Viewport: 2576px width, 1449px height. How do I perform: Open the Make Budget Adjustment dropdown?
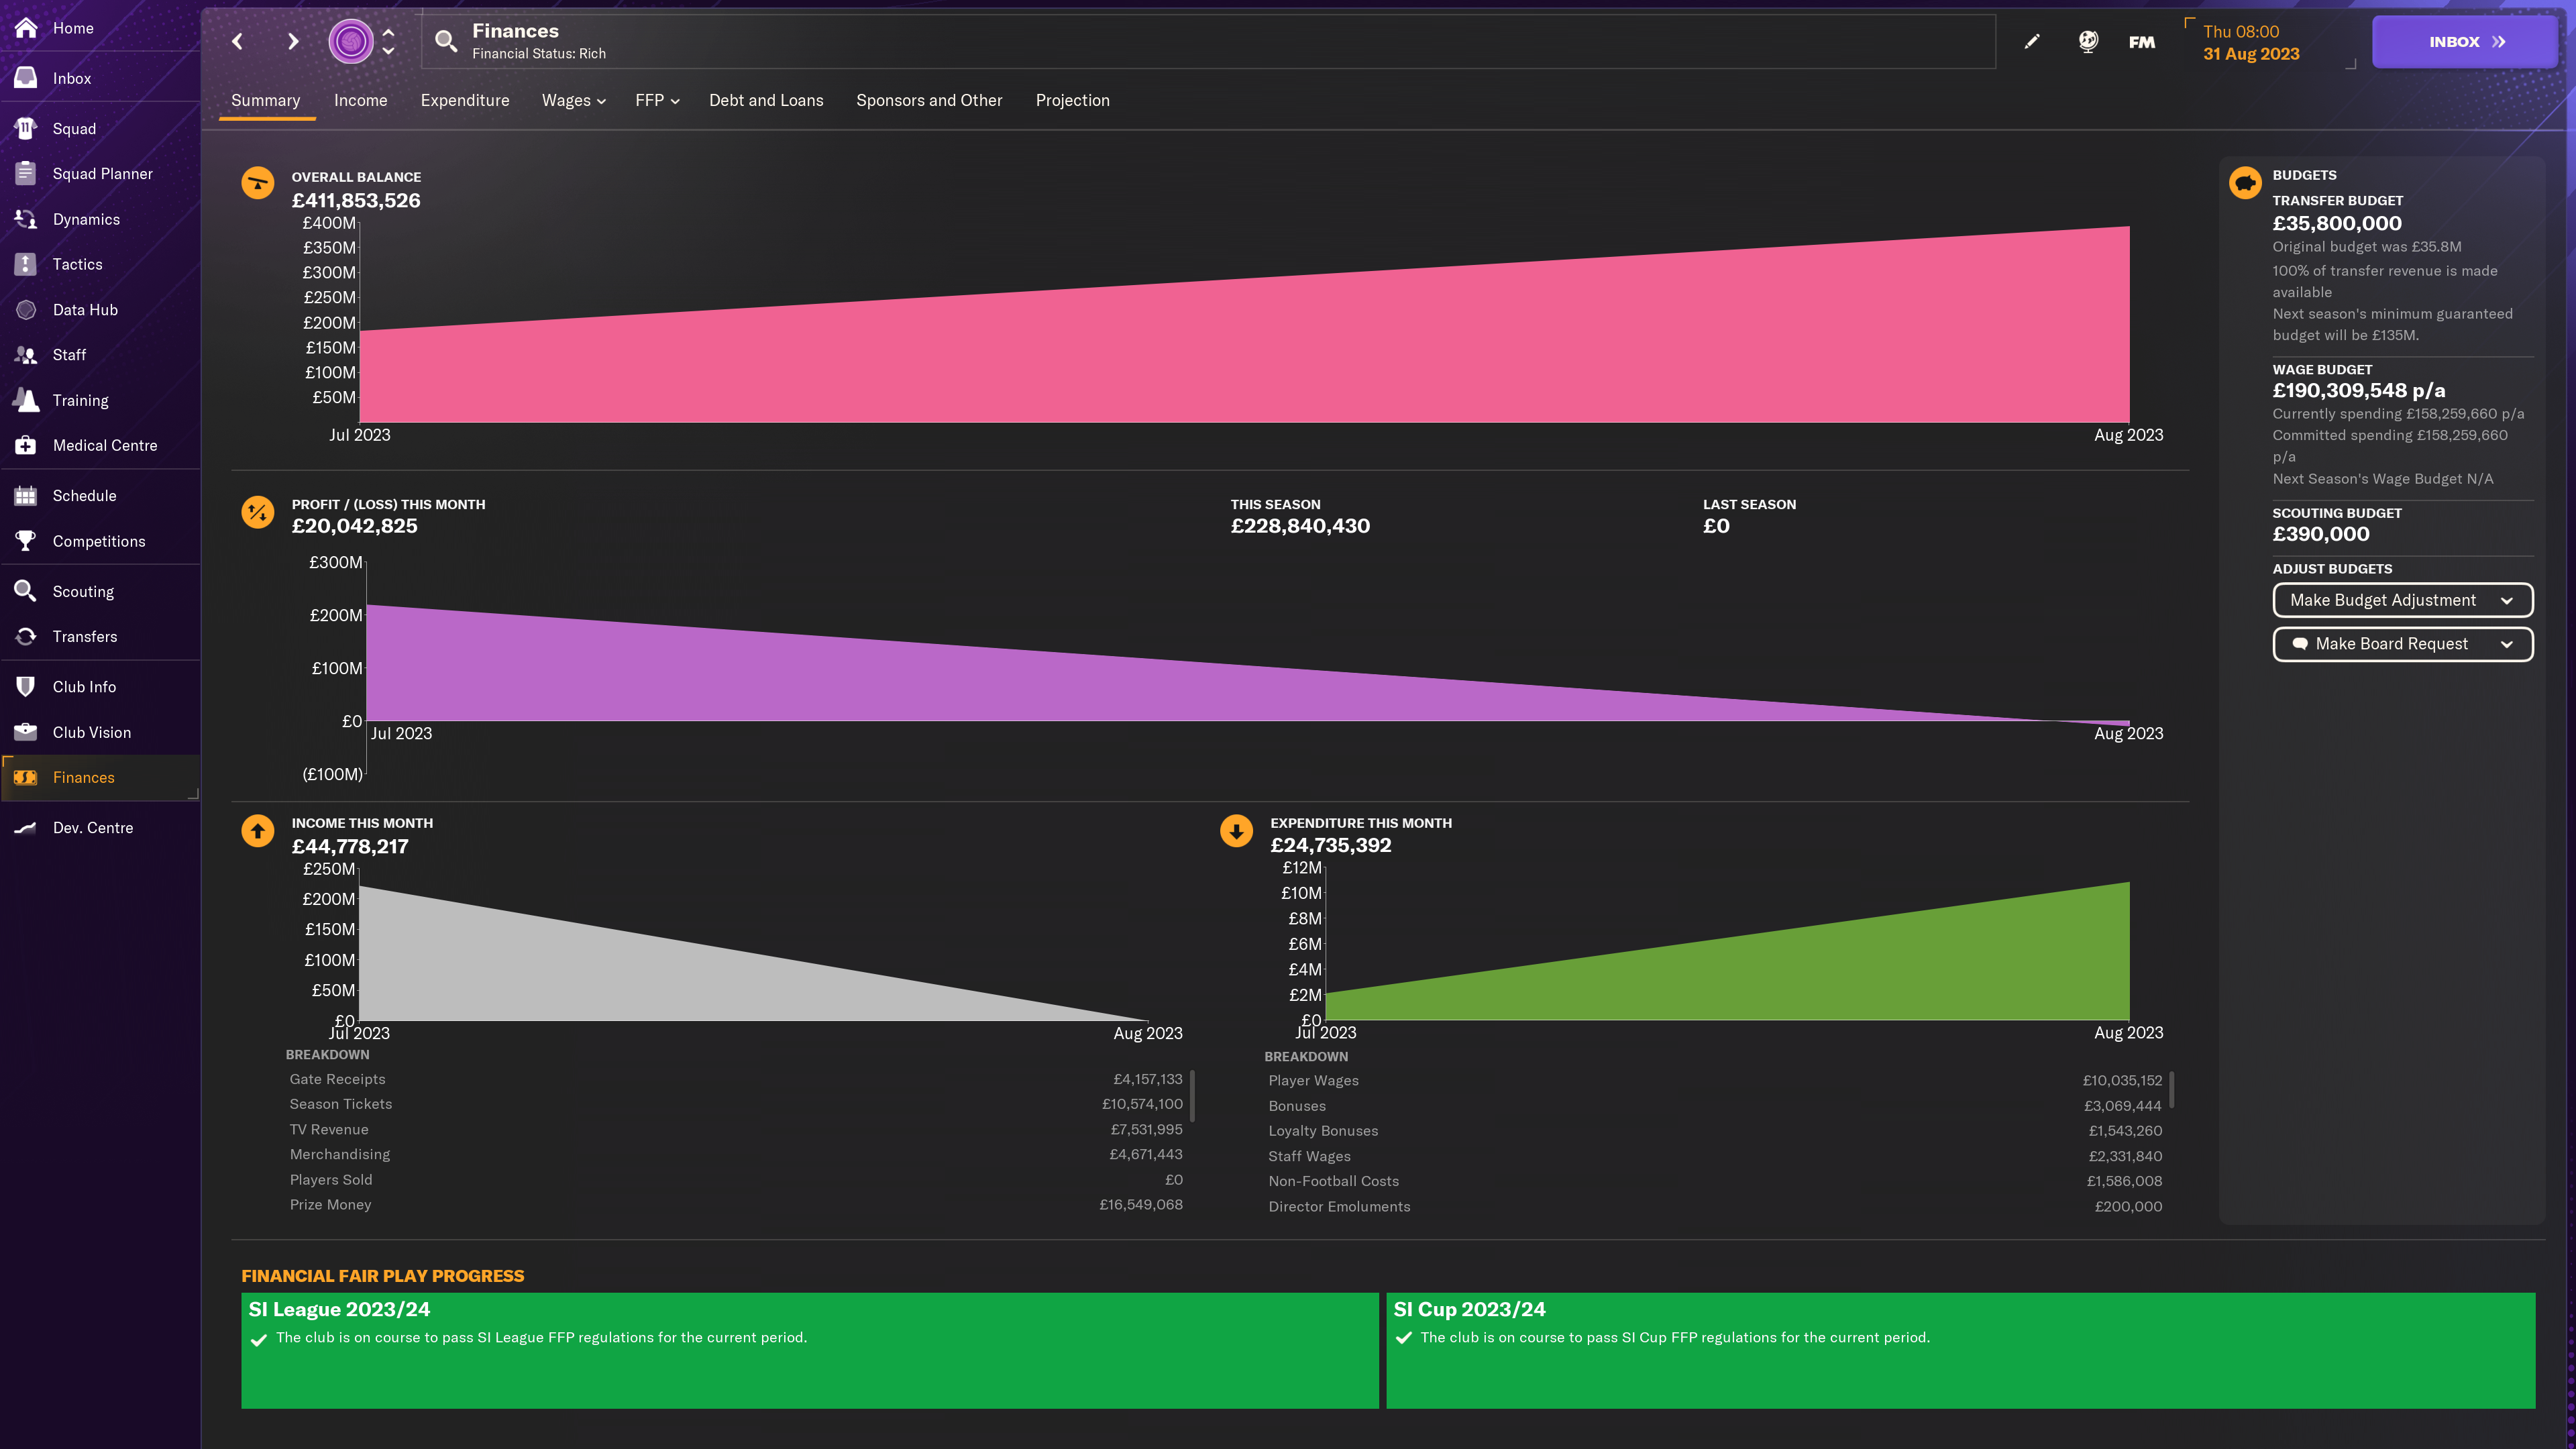[2402, 600]
